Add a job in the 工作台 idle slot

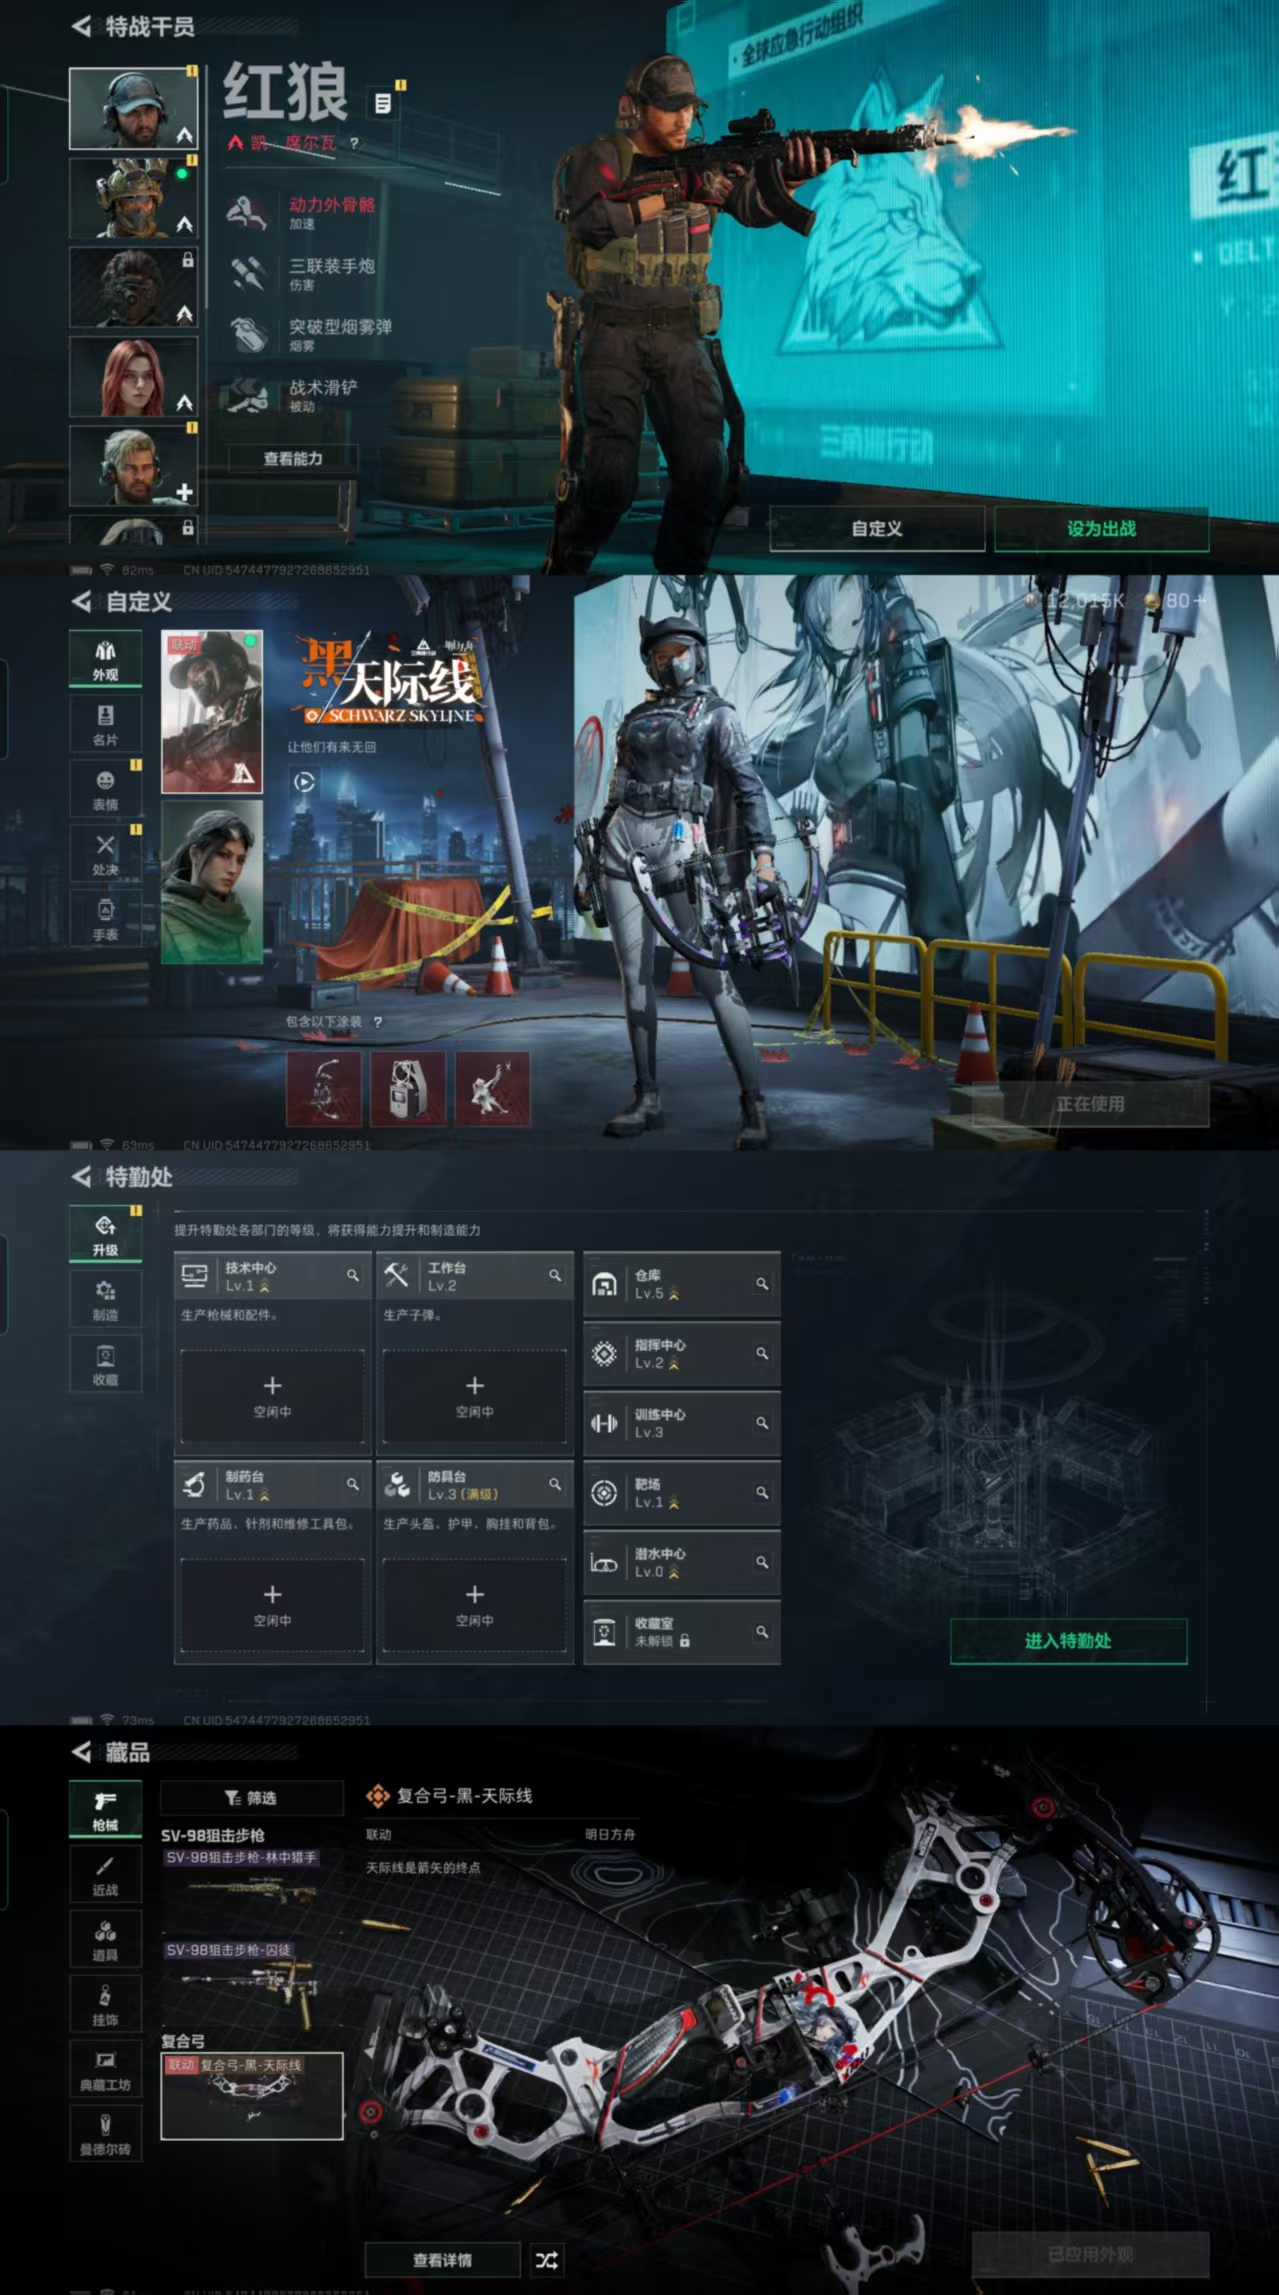475,1396
